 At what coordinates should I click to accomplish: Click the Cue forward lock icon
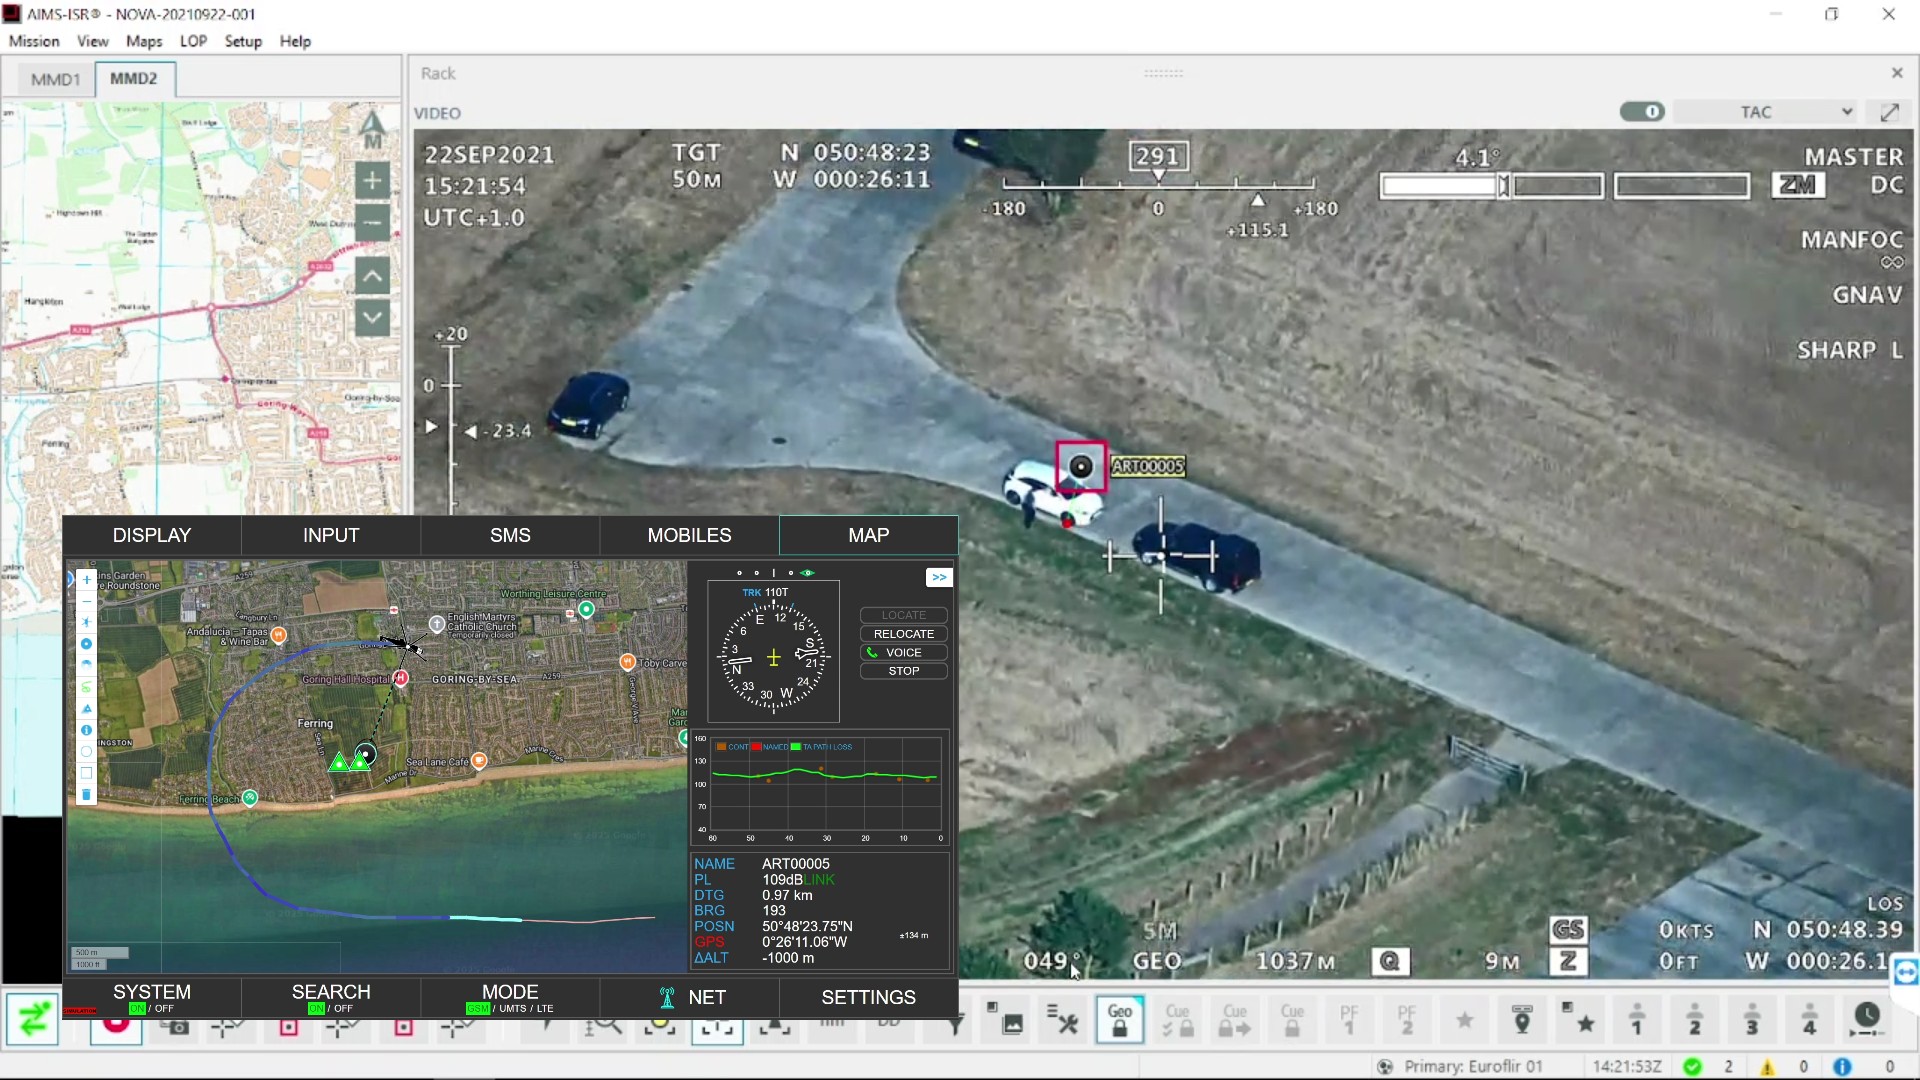coord(1236,1019)
